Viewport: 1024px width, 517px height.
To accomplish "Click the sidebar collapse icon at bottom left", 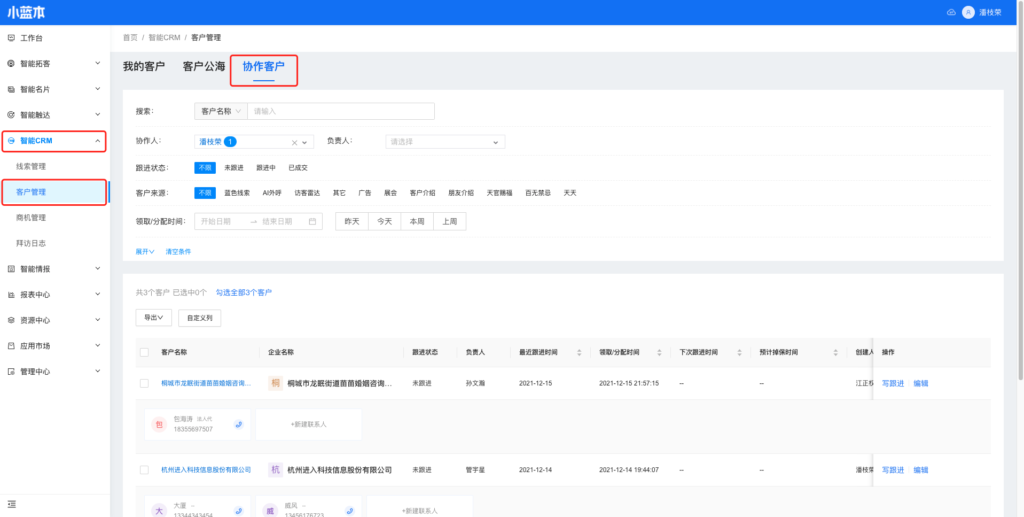I will coord(11,503).
